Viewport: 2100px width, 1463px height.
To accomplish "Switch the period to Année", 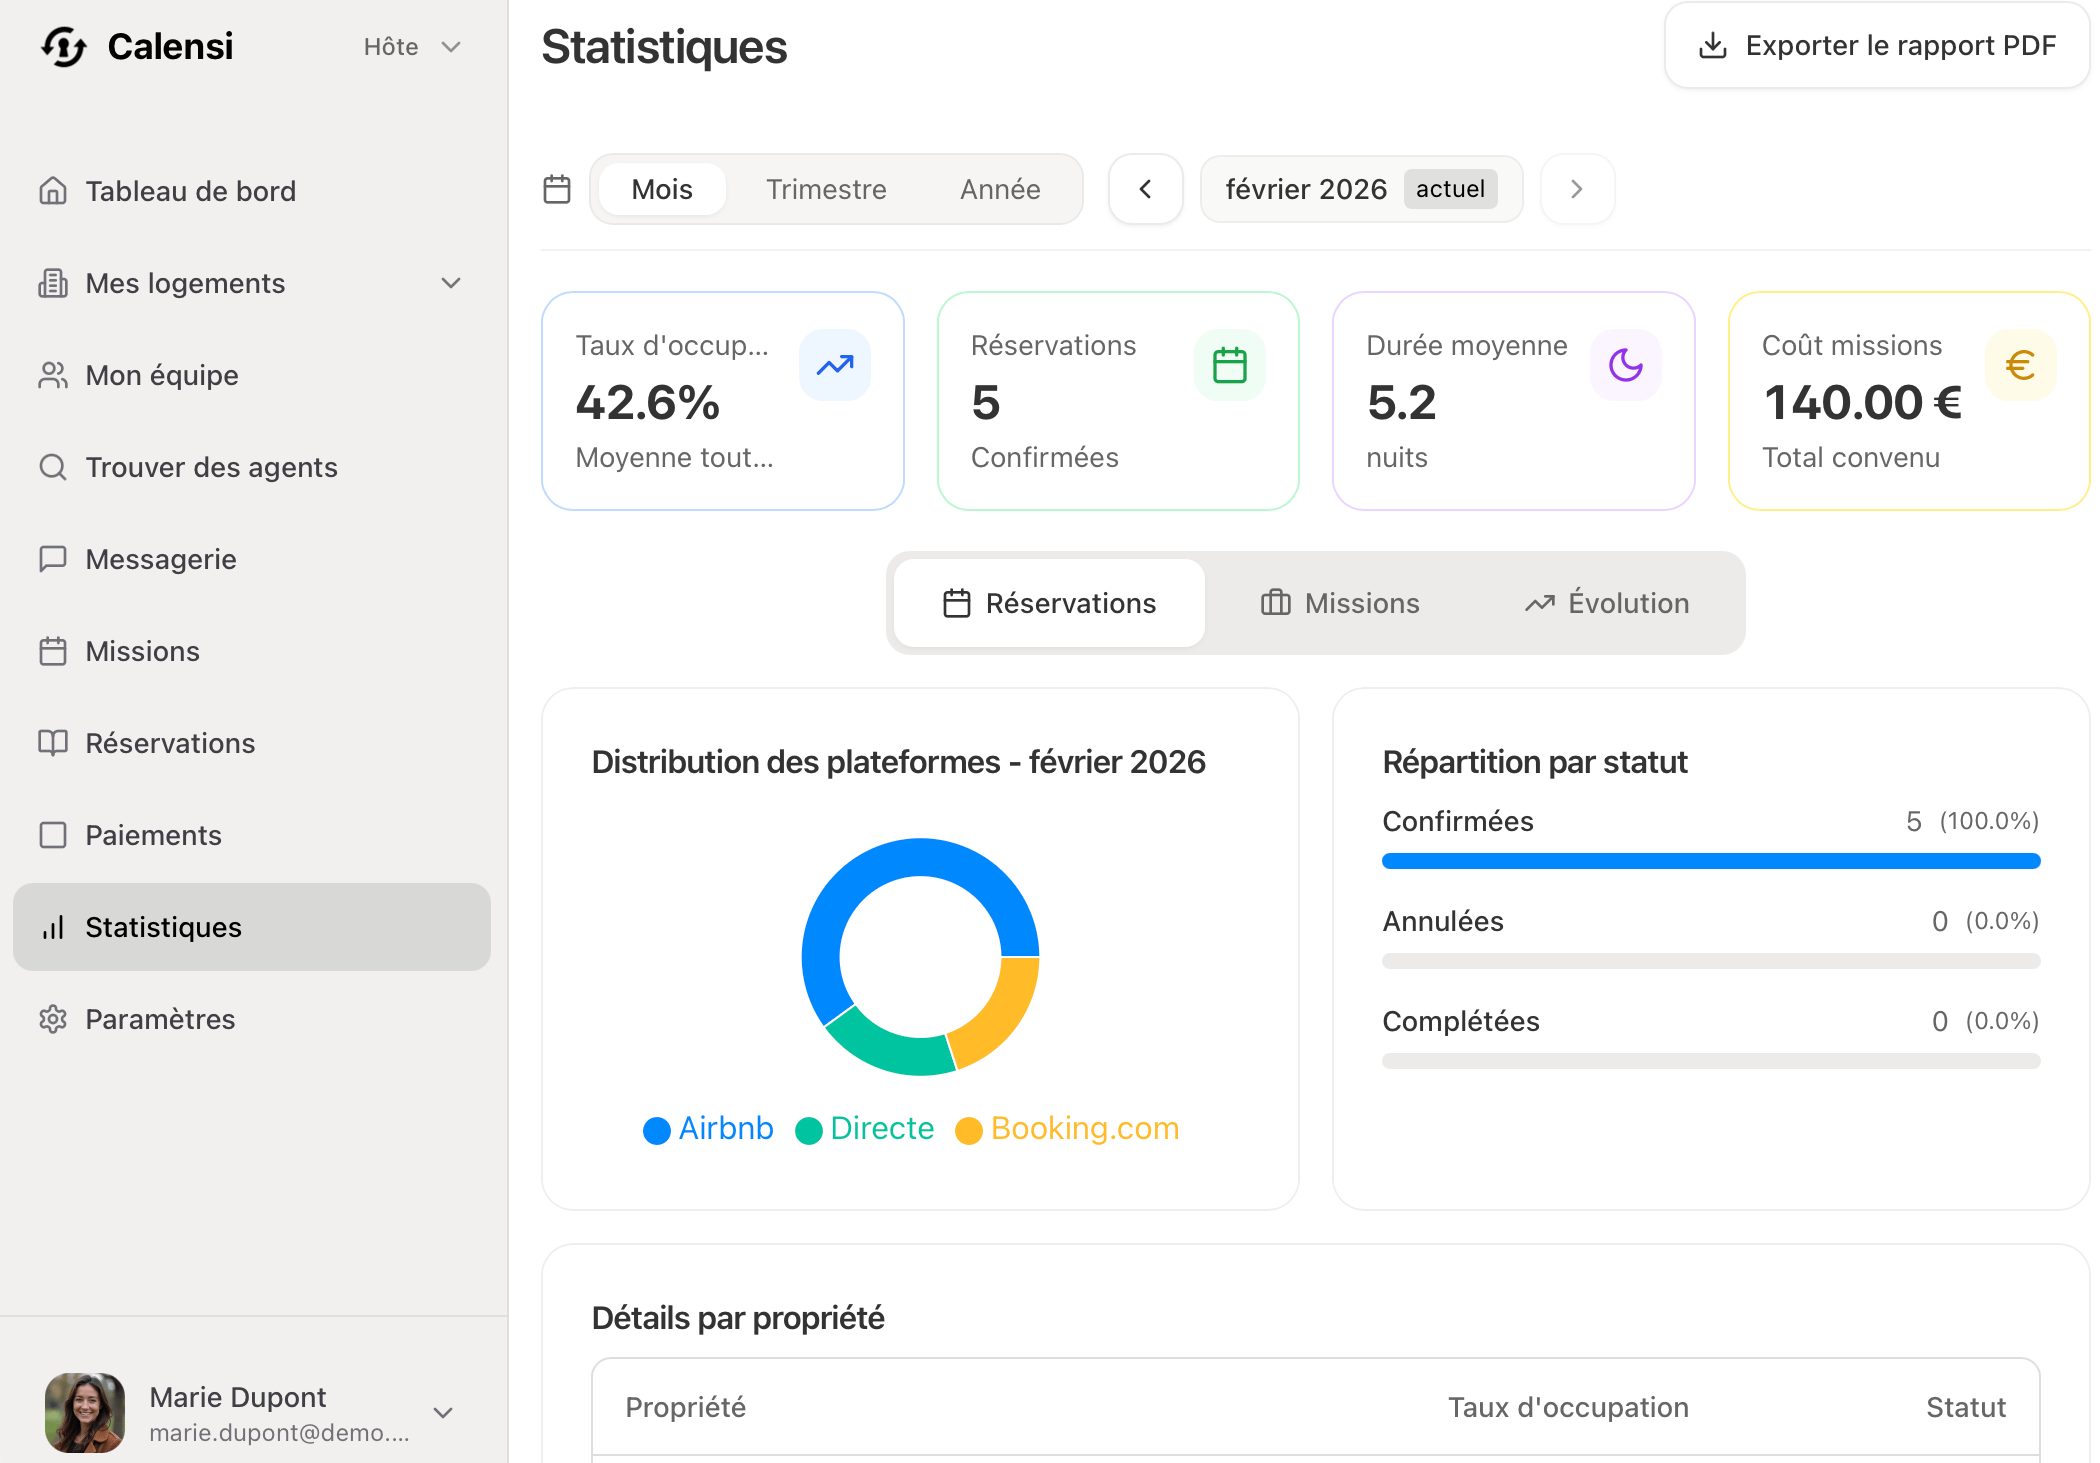I will coord(1000,189).
